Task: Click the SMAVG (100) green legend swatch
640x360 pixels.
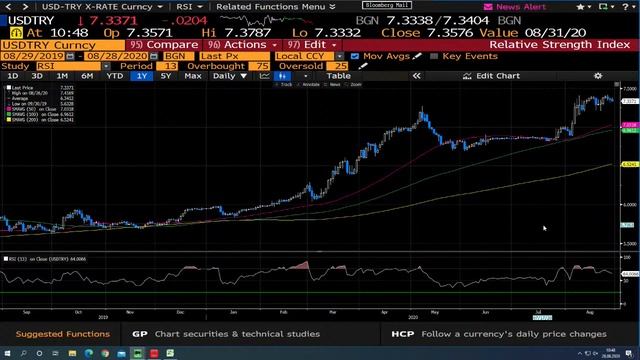Action: pos(9,115)
